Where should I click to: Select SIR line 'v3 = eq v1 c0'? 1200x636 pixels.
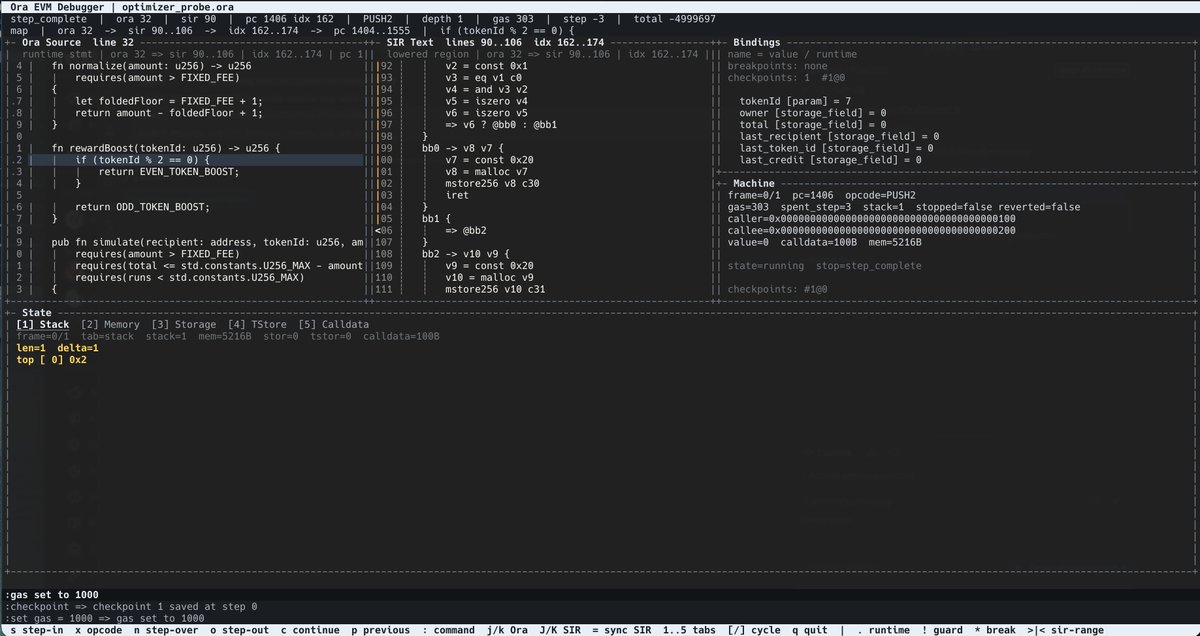point(485,77)
